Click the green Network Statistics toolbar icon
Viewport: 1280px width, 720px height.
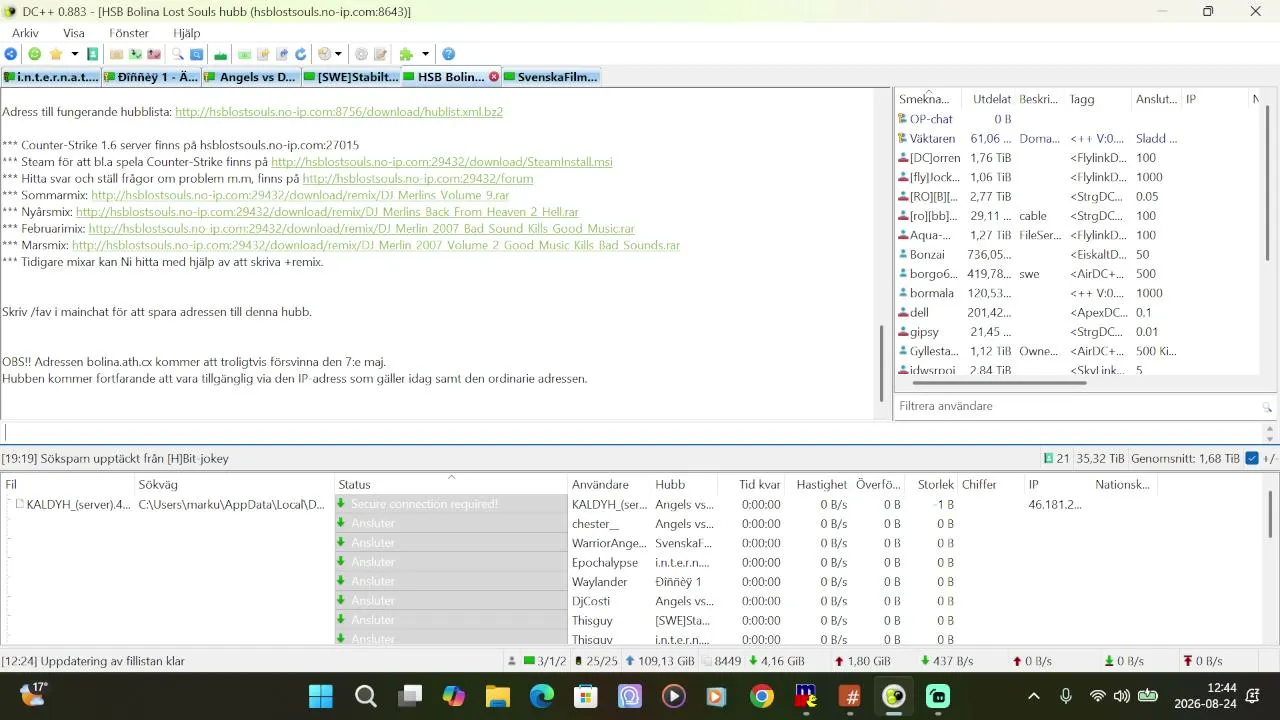click(221, 54)
